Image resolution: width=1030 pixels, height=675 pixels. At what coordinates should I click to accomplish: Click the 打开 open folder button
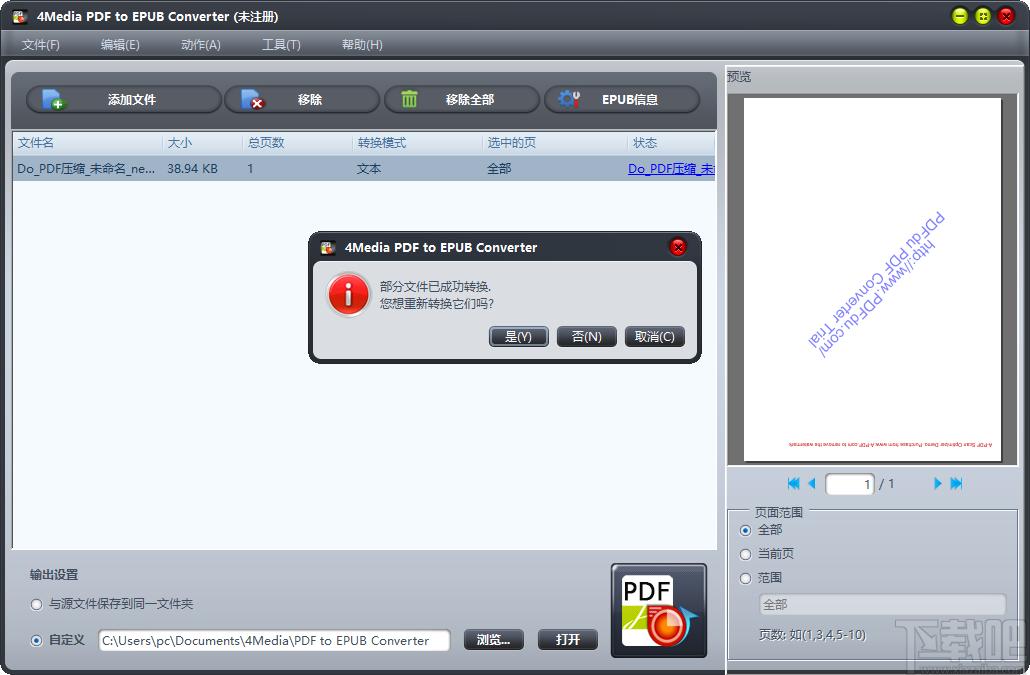pos(568,640)
